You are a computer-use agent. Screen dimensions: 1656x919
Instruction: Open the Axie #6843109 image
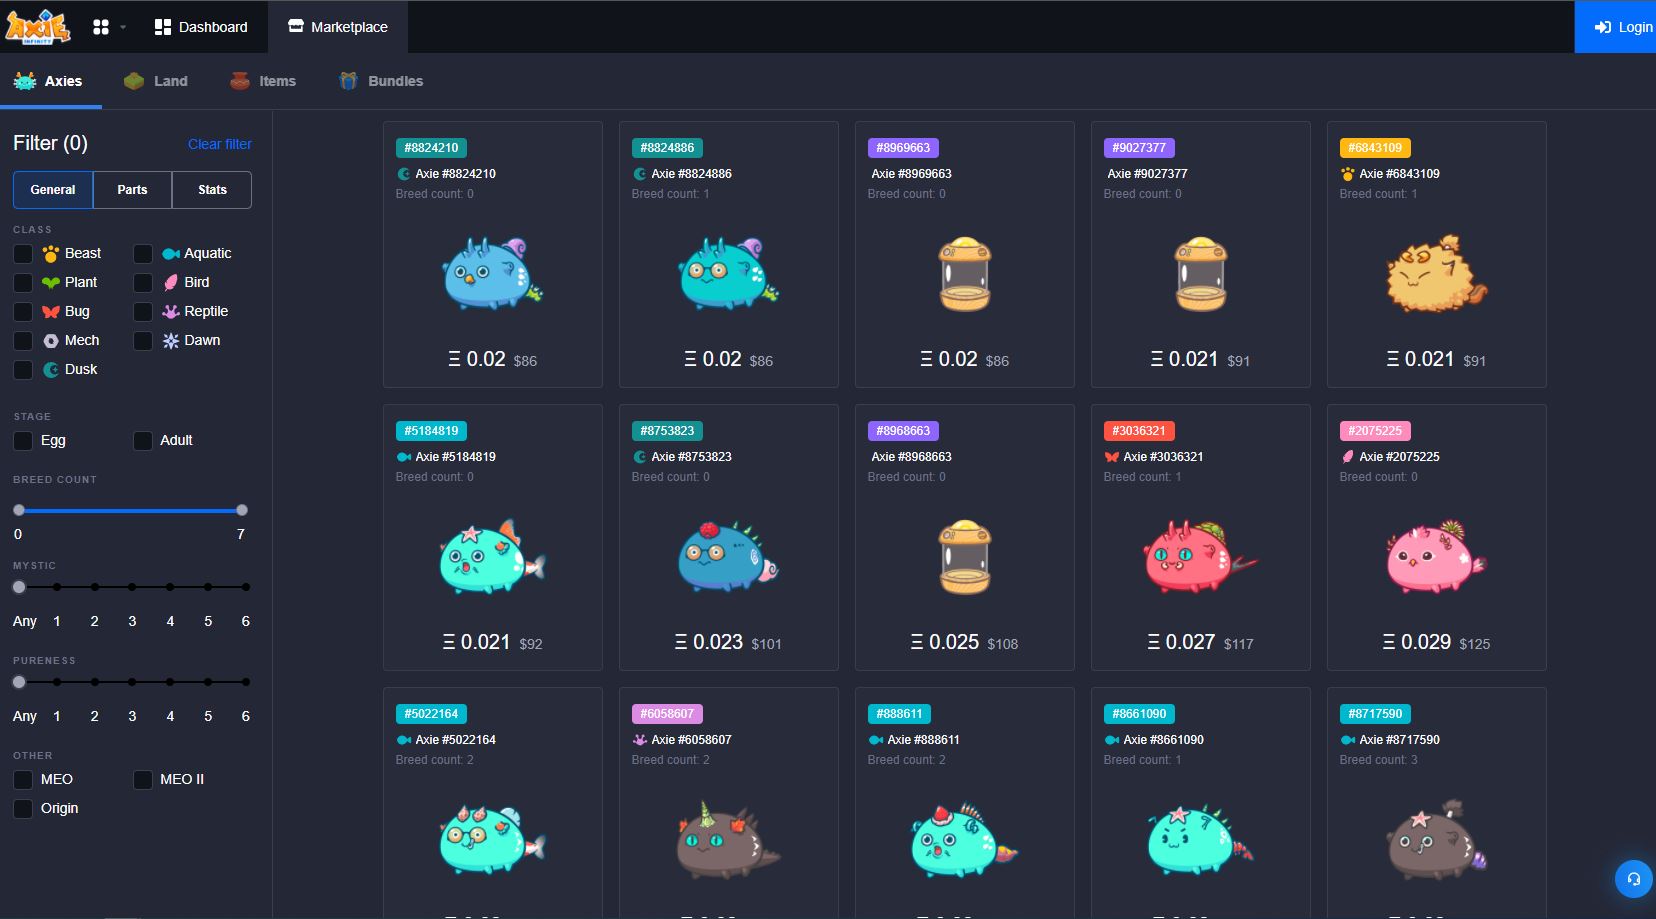(x=1437, y=274)
